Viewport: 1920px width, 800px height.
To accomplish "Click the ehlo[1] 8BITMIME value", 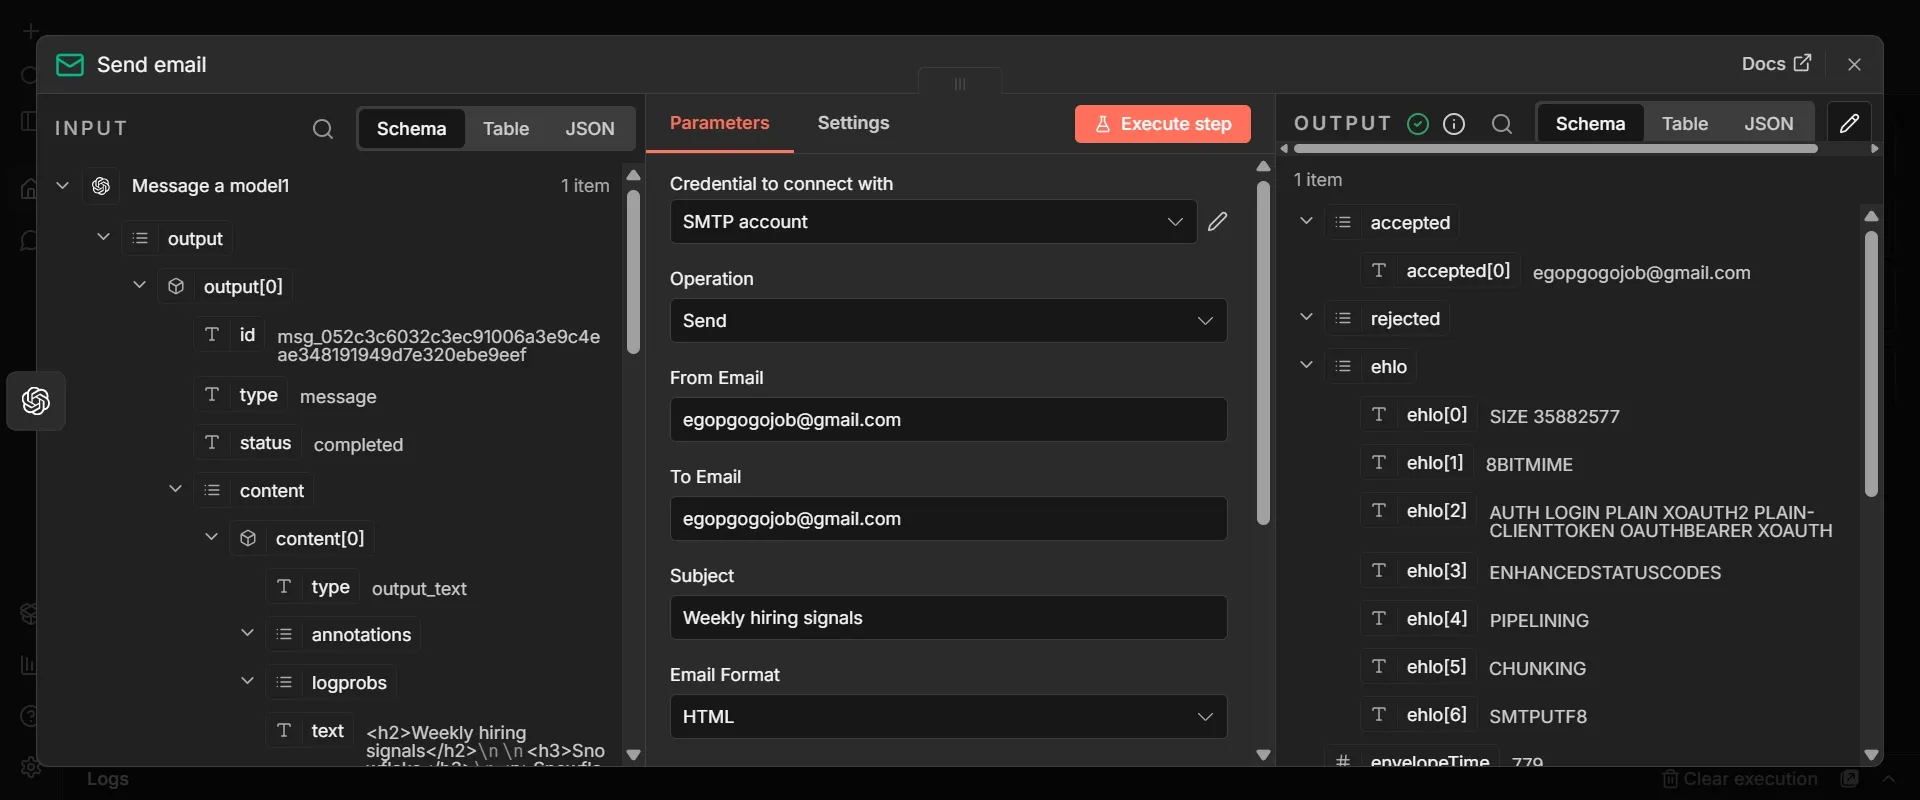I will [x=1529, y=465].
